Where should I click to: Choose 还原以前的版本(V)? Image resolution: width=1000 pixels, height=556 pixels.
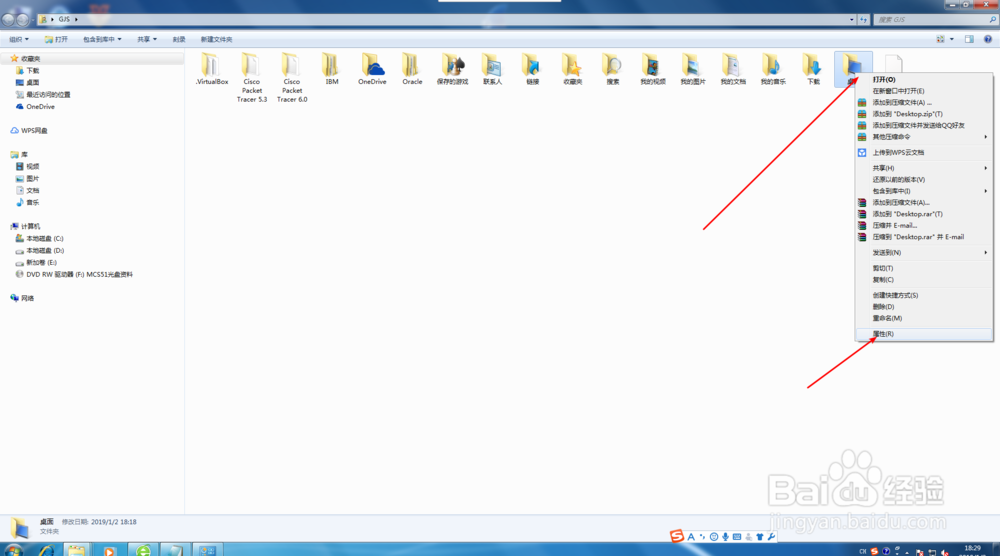[x=924, y=180]
